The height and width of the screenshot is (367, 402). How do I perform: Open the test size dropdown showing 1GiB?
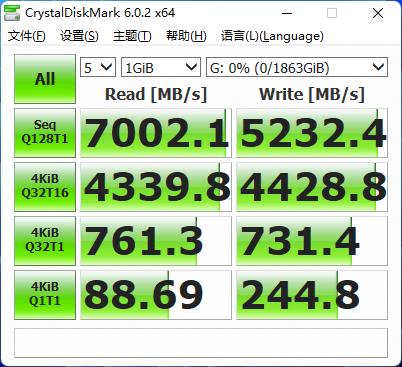[x=161, y=67]
